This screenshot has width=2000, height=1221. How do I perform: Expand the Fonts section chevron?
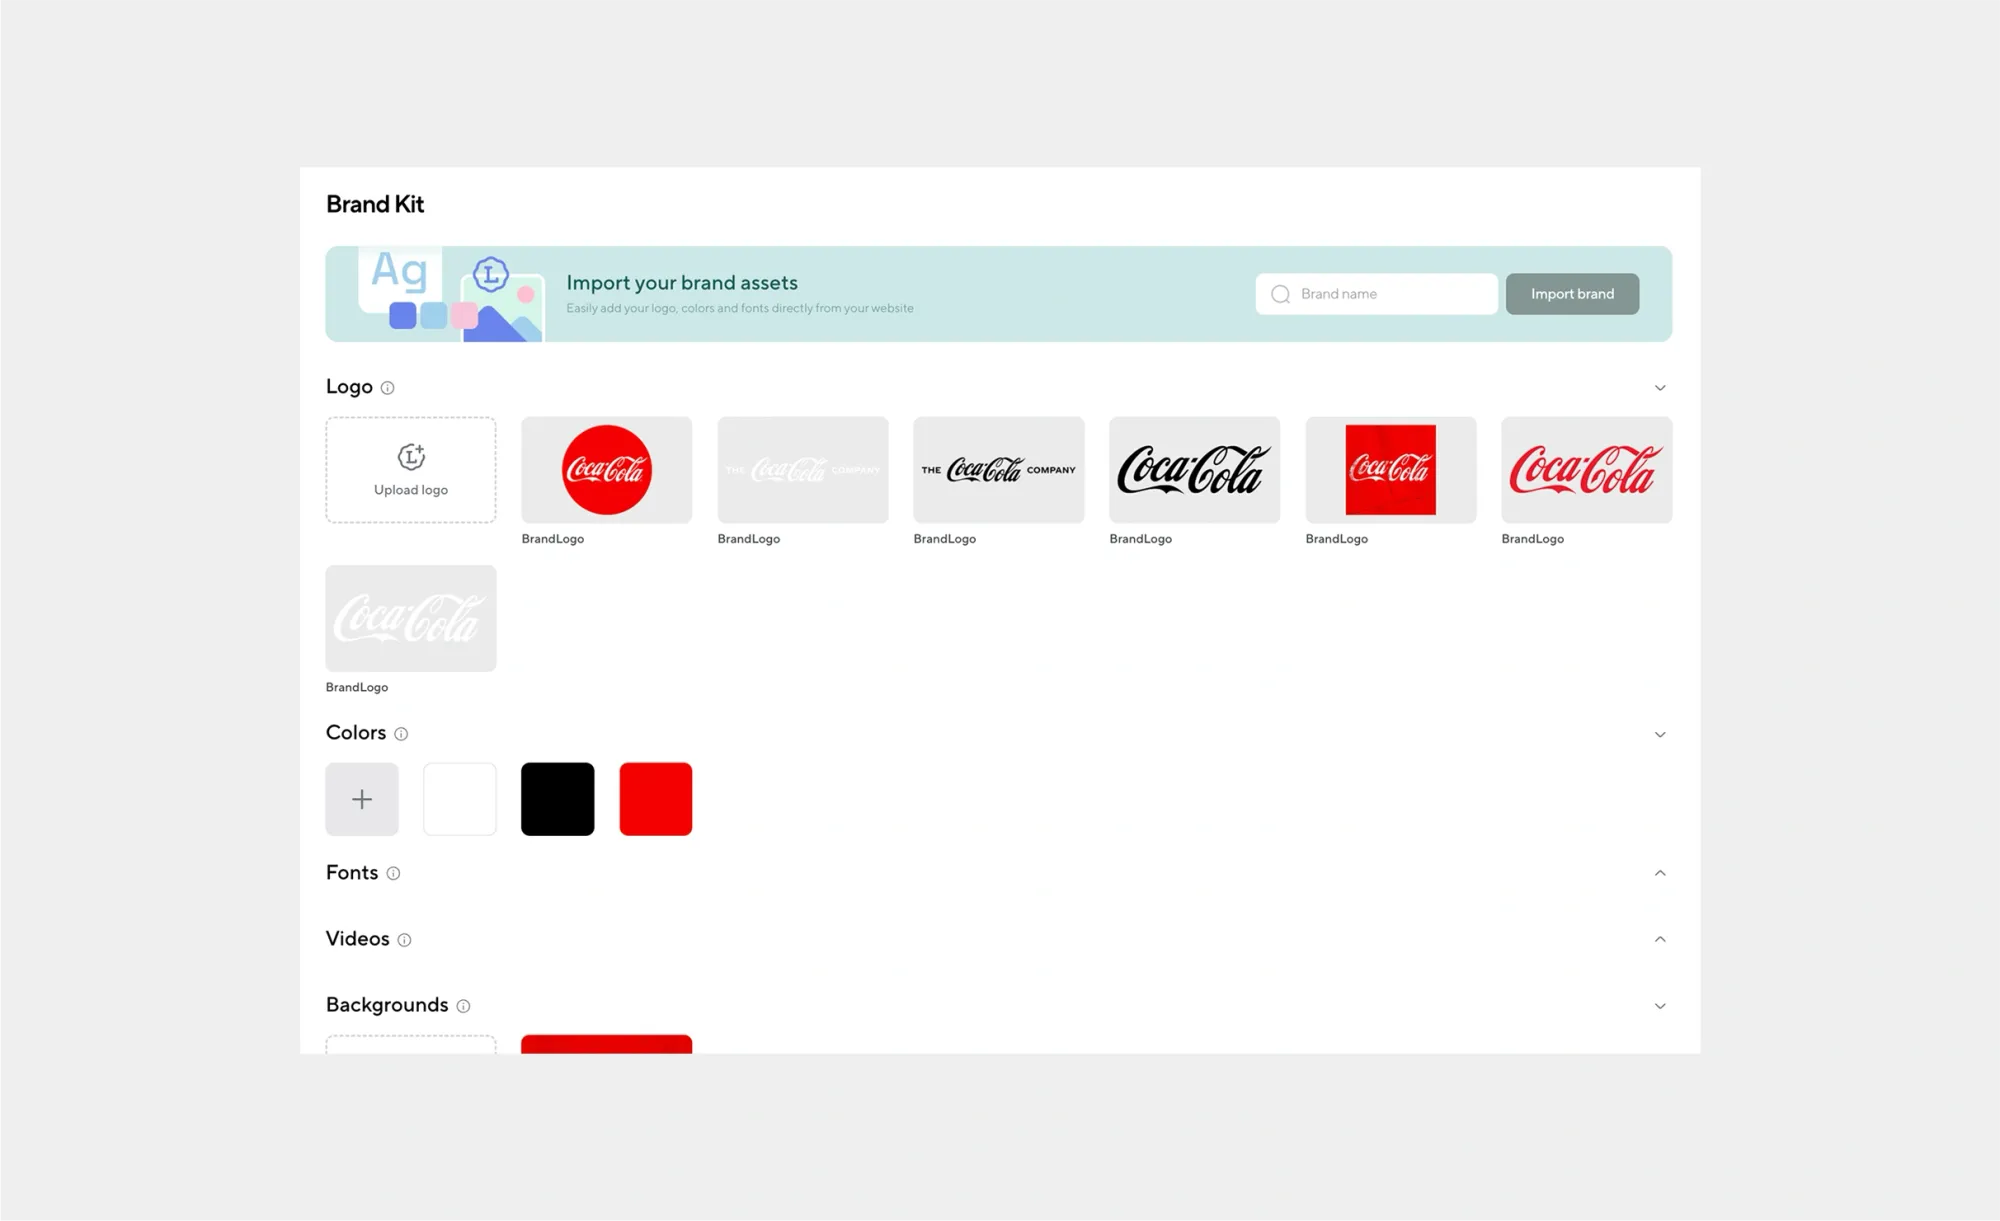click(x=1660, y=873)
